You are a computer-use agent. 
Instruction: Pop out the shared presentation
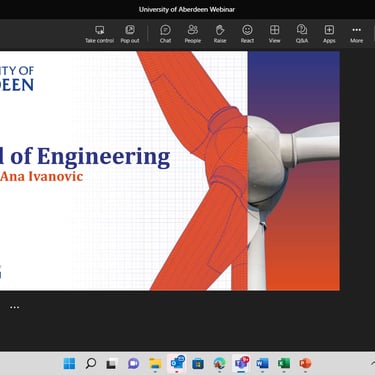[x=130, y=34]
